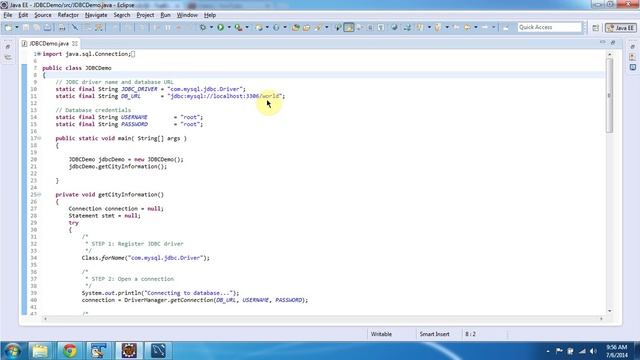
Task: Collapse the getCityInformation method fold marker
Action: click(39, 195)
